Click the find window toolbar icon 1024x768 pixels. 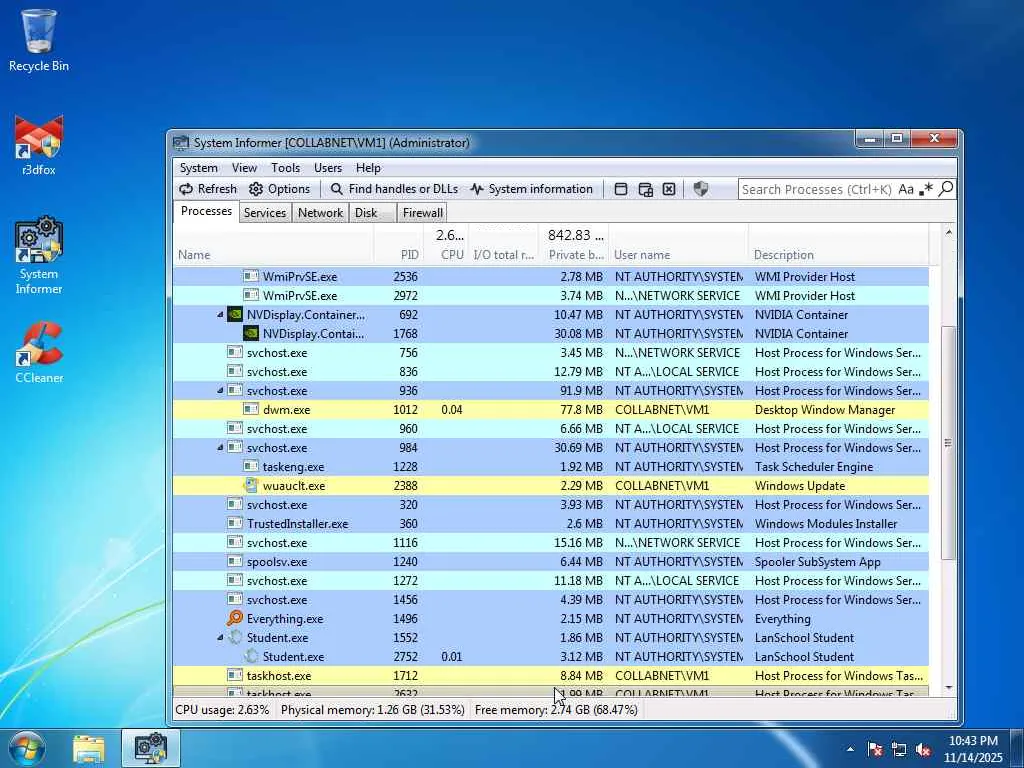(621, 189)
